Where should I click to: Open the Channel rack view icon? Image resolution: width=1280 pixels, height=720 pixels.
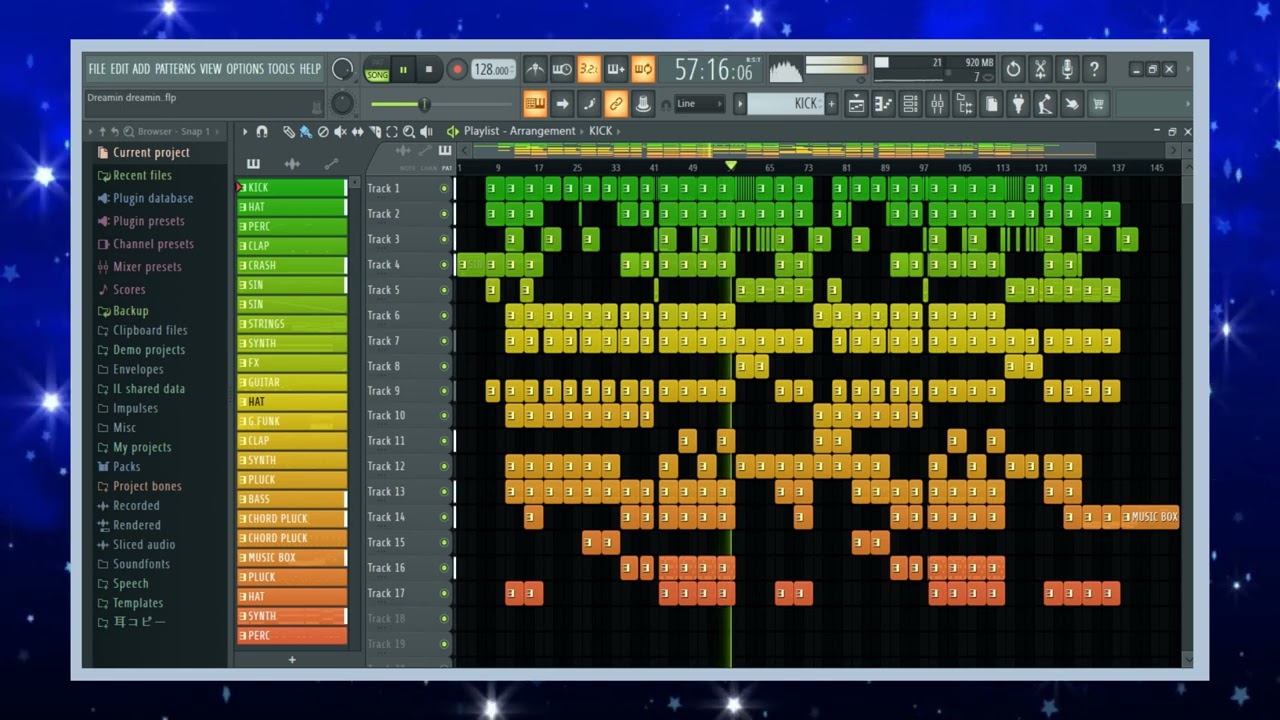coord(910,103)
